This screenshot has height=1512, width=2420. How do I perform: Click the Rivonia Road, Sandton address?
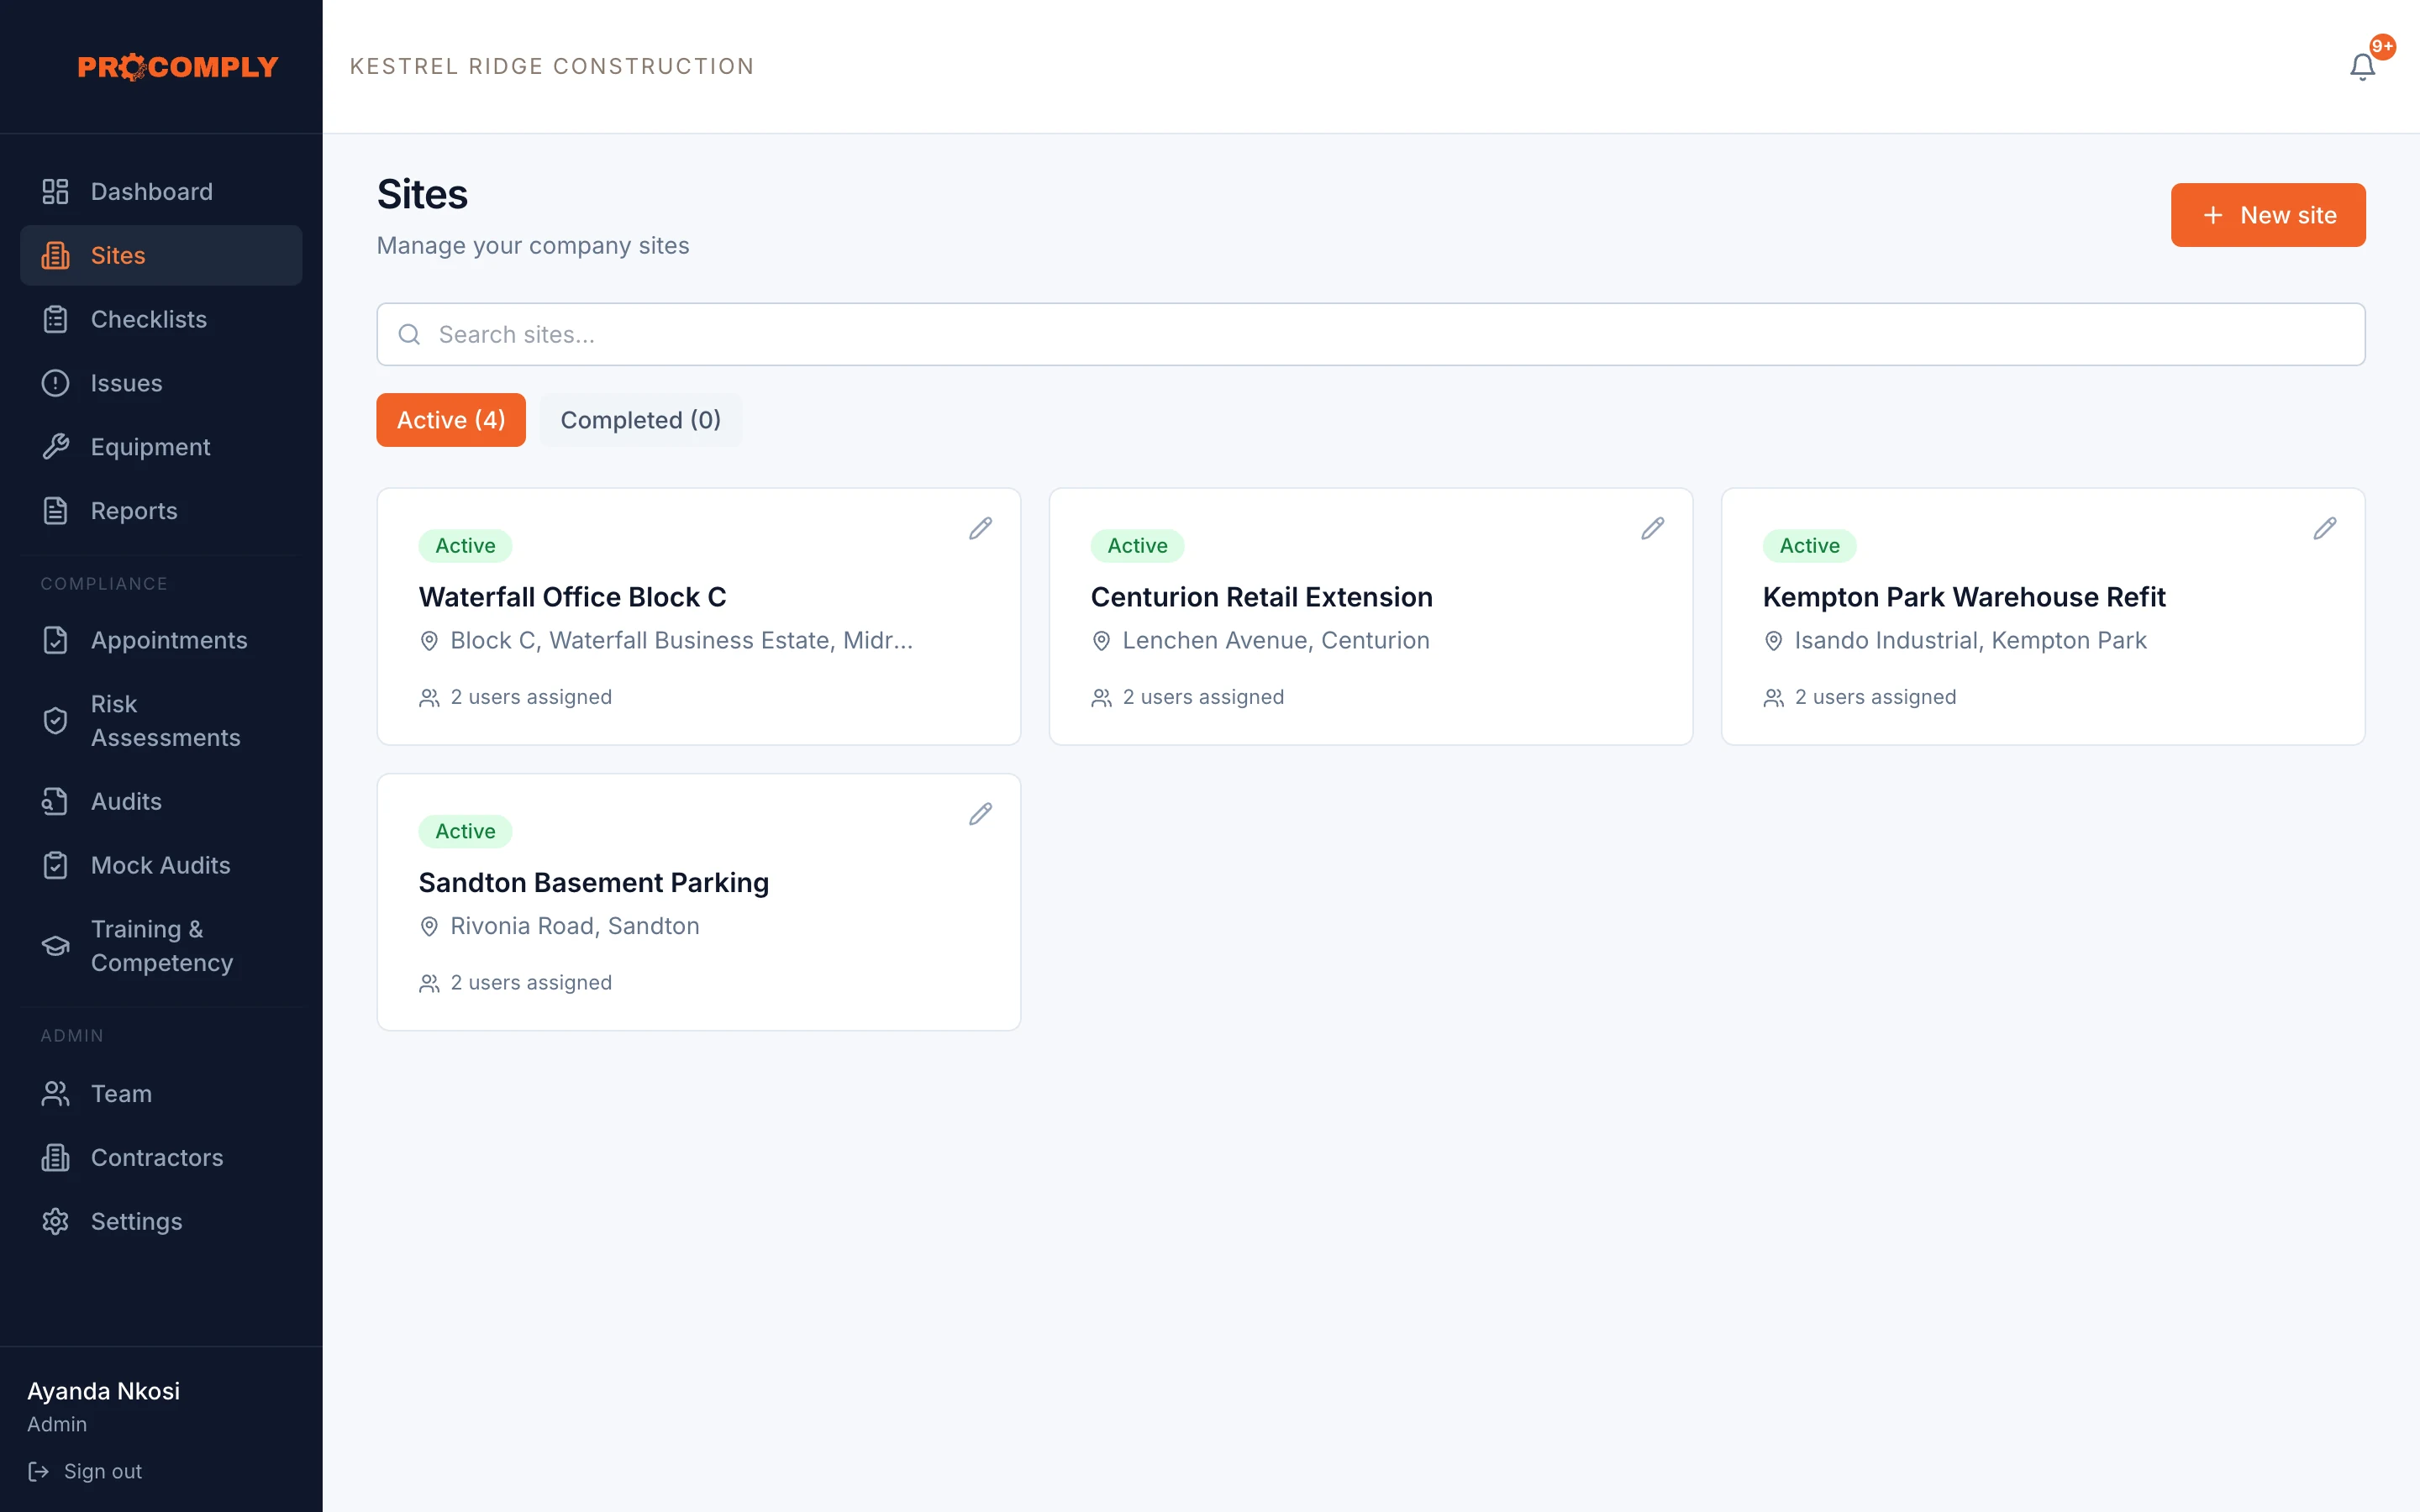tap(574, 926)
